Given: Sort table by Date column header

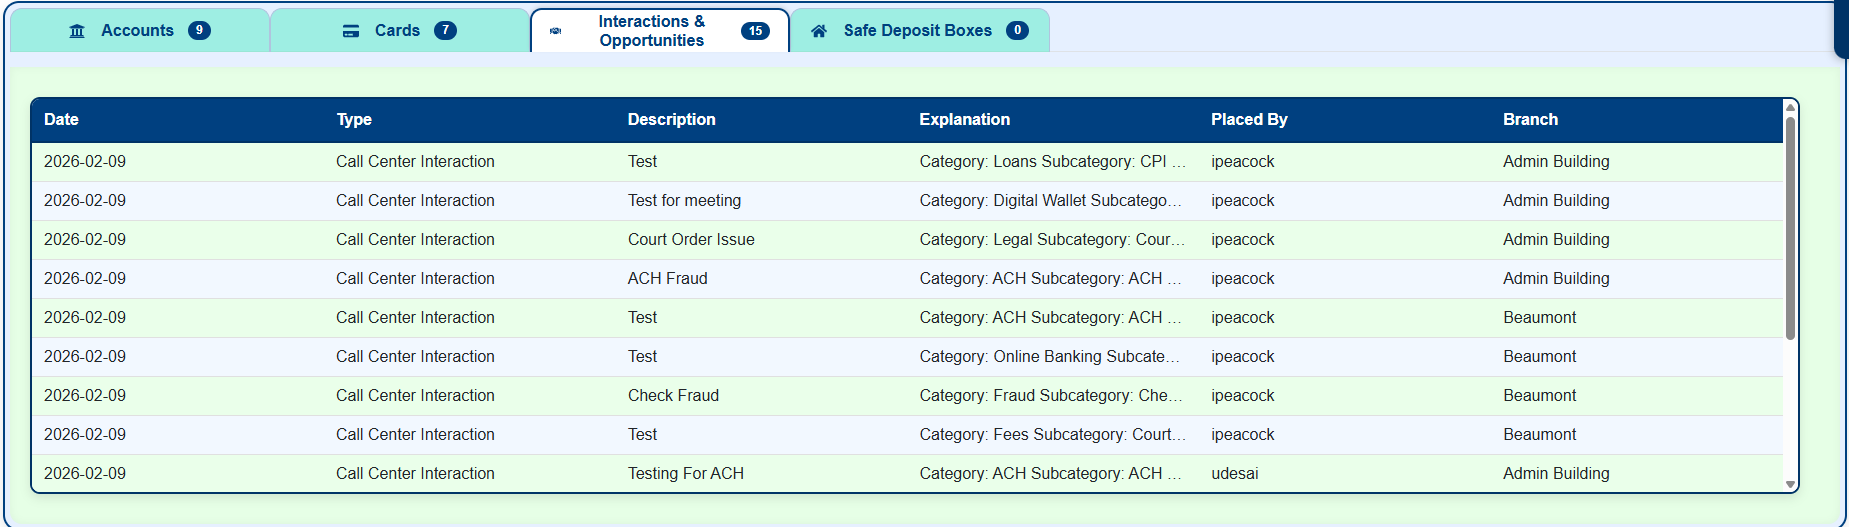Looking at the screenshot, I should pos(61,119).
